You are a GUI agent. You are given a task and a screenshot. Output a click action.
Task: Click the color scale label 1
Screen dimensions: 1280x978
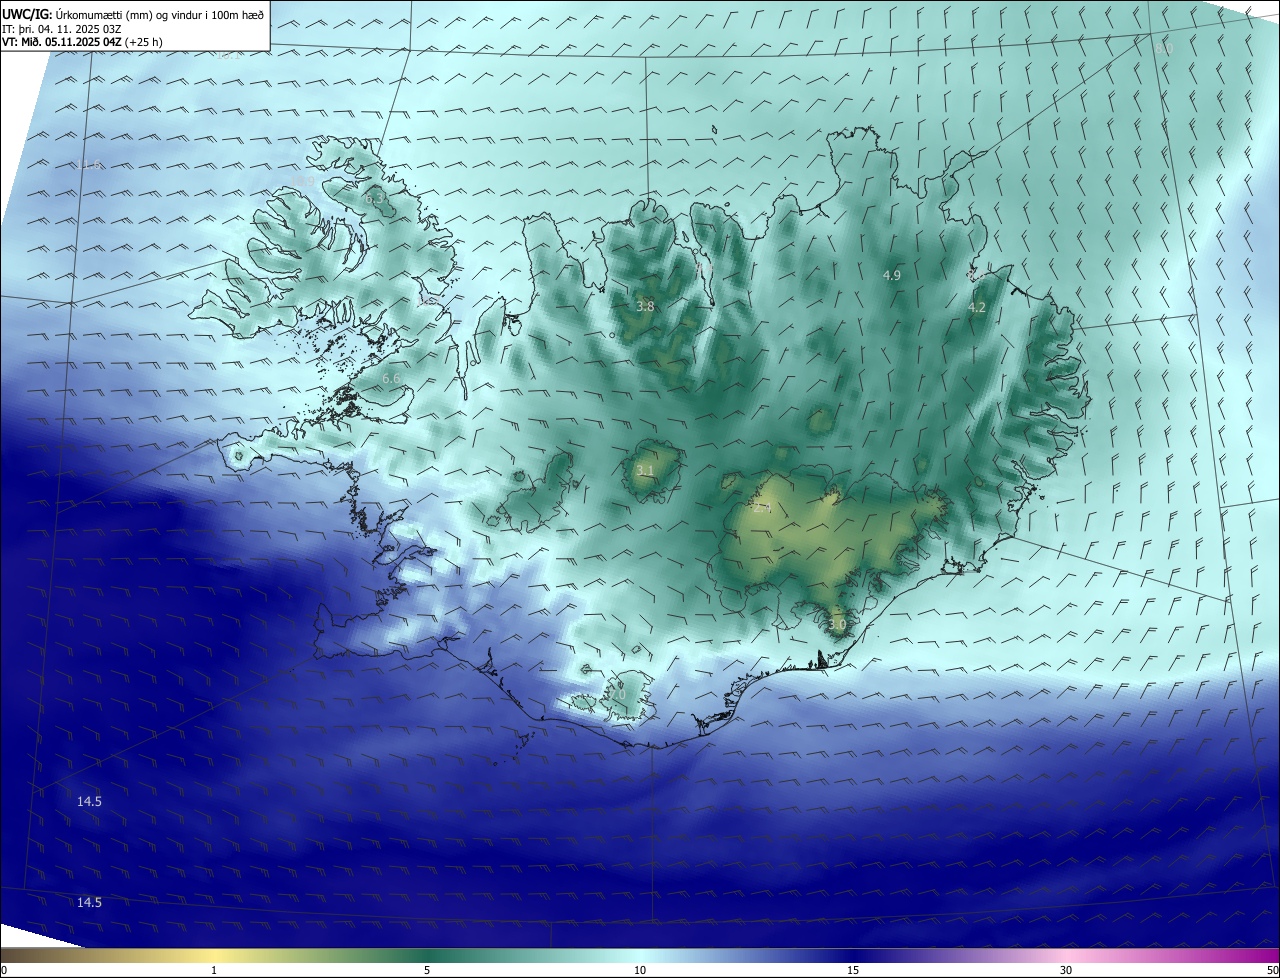click(x=214, y=970)
